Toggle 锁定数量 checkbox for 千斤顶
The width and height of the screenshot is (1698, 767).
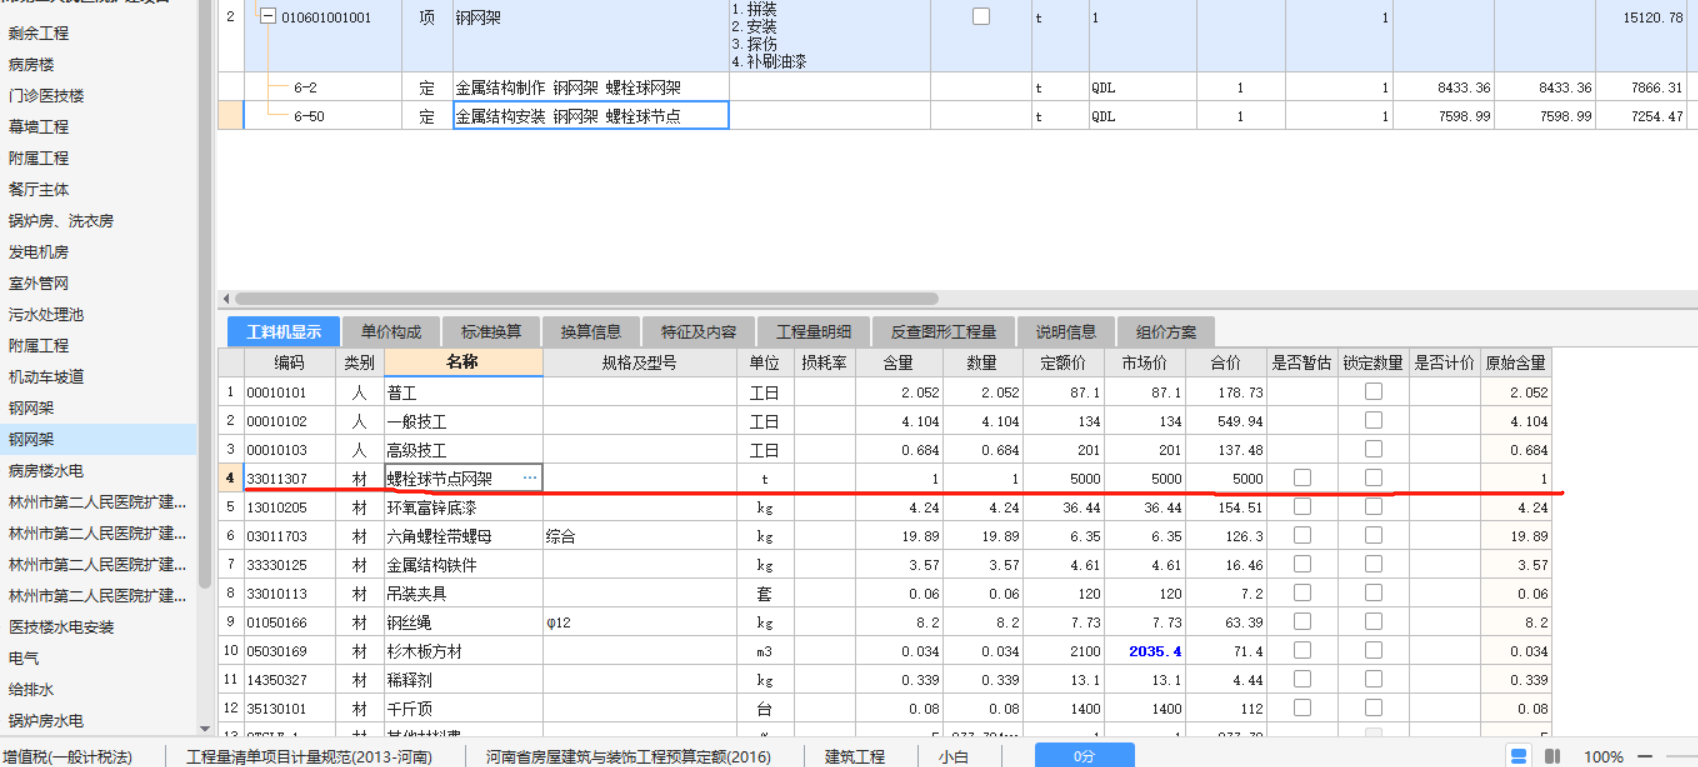[1373, 708]
